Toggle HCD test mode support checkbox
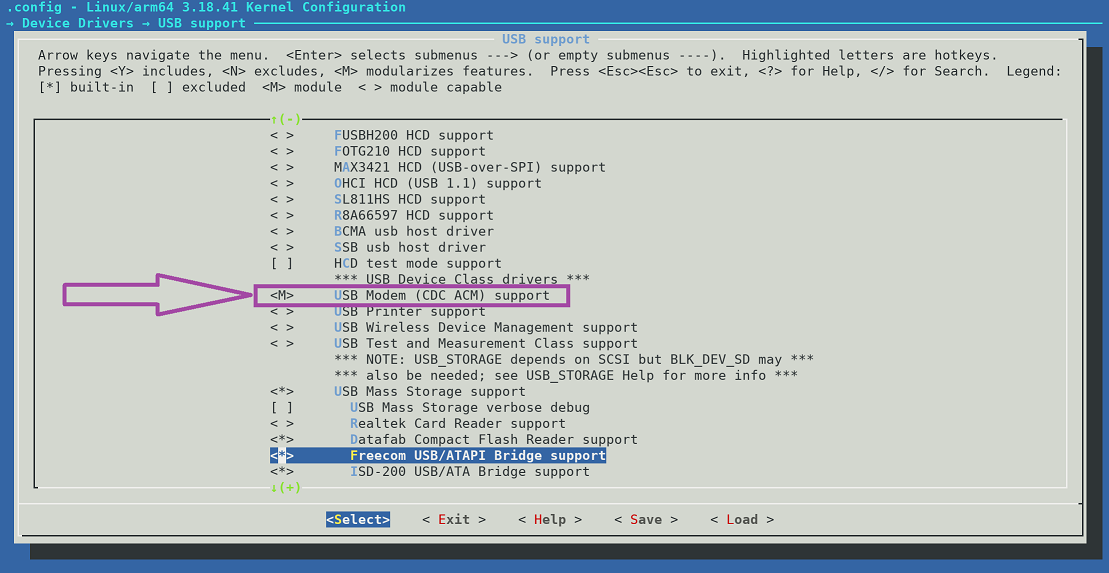 tap(282, 263)
